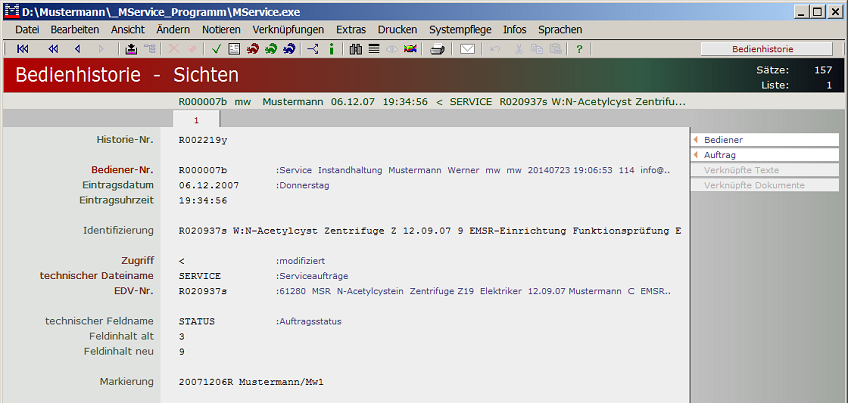This screenshot has width=848, height=403.
Task: Click the Feldinhalt neu value 9
Action: [x=182, y=352]
